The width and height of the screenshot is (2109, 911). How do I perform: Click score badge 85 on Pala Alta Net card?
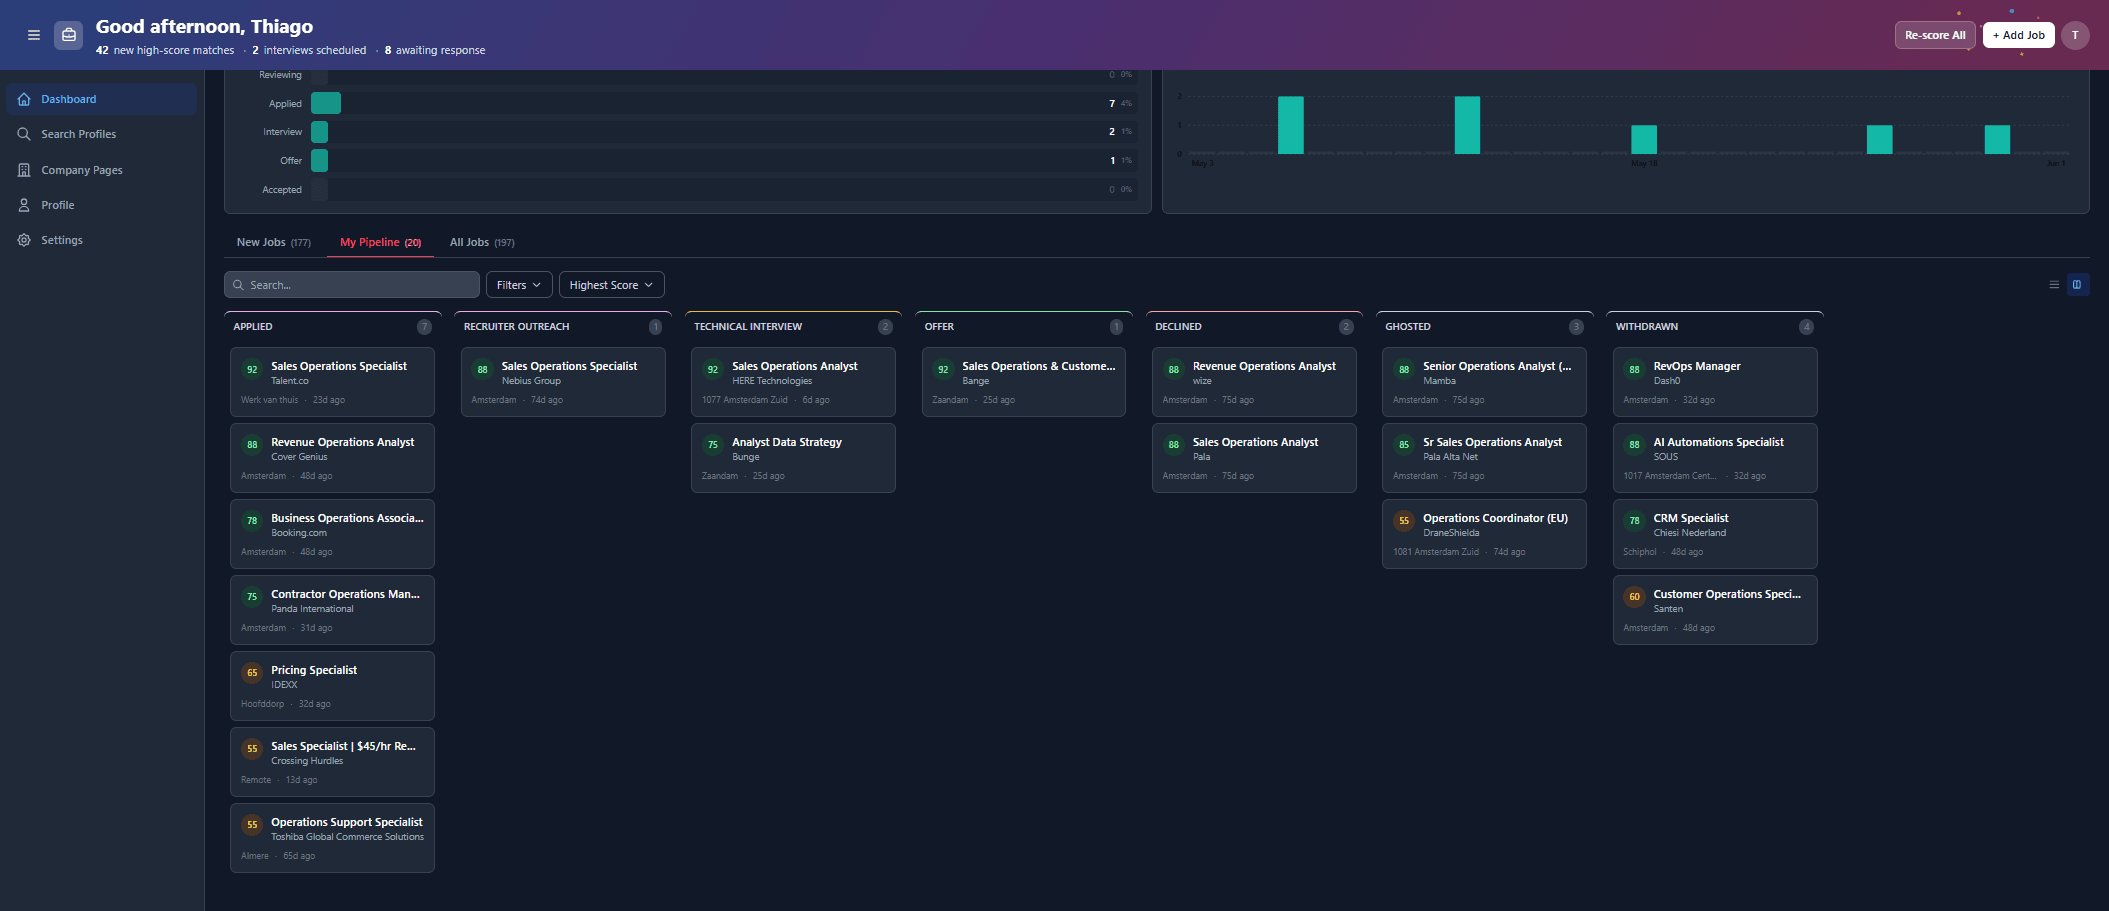click(x=1404, y=445)
